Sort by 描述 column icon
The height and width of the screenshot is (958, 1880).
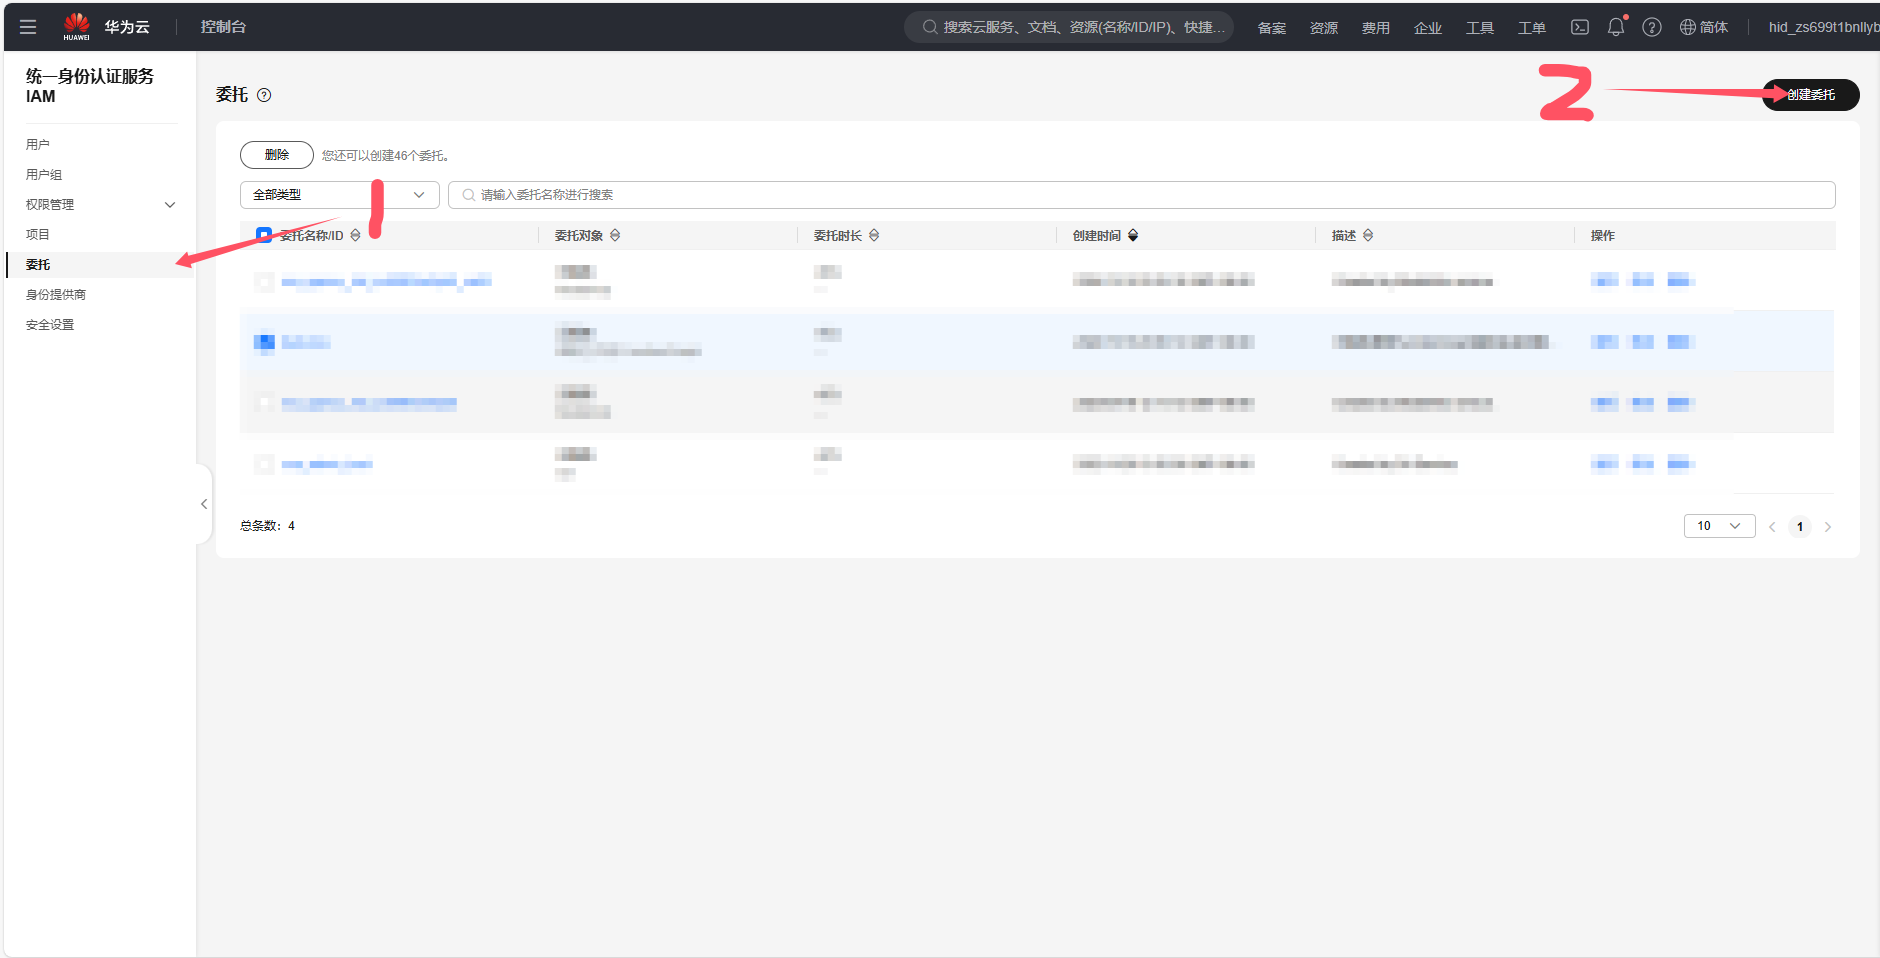click(1368, 235)
